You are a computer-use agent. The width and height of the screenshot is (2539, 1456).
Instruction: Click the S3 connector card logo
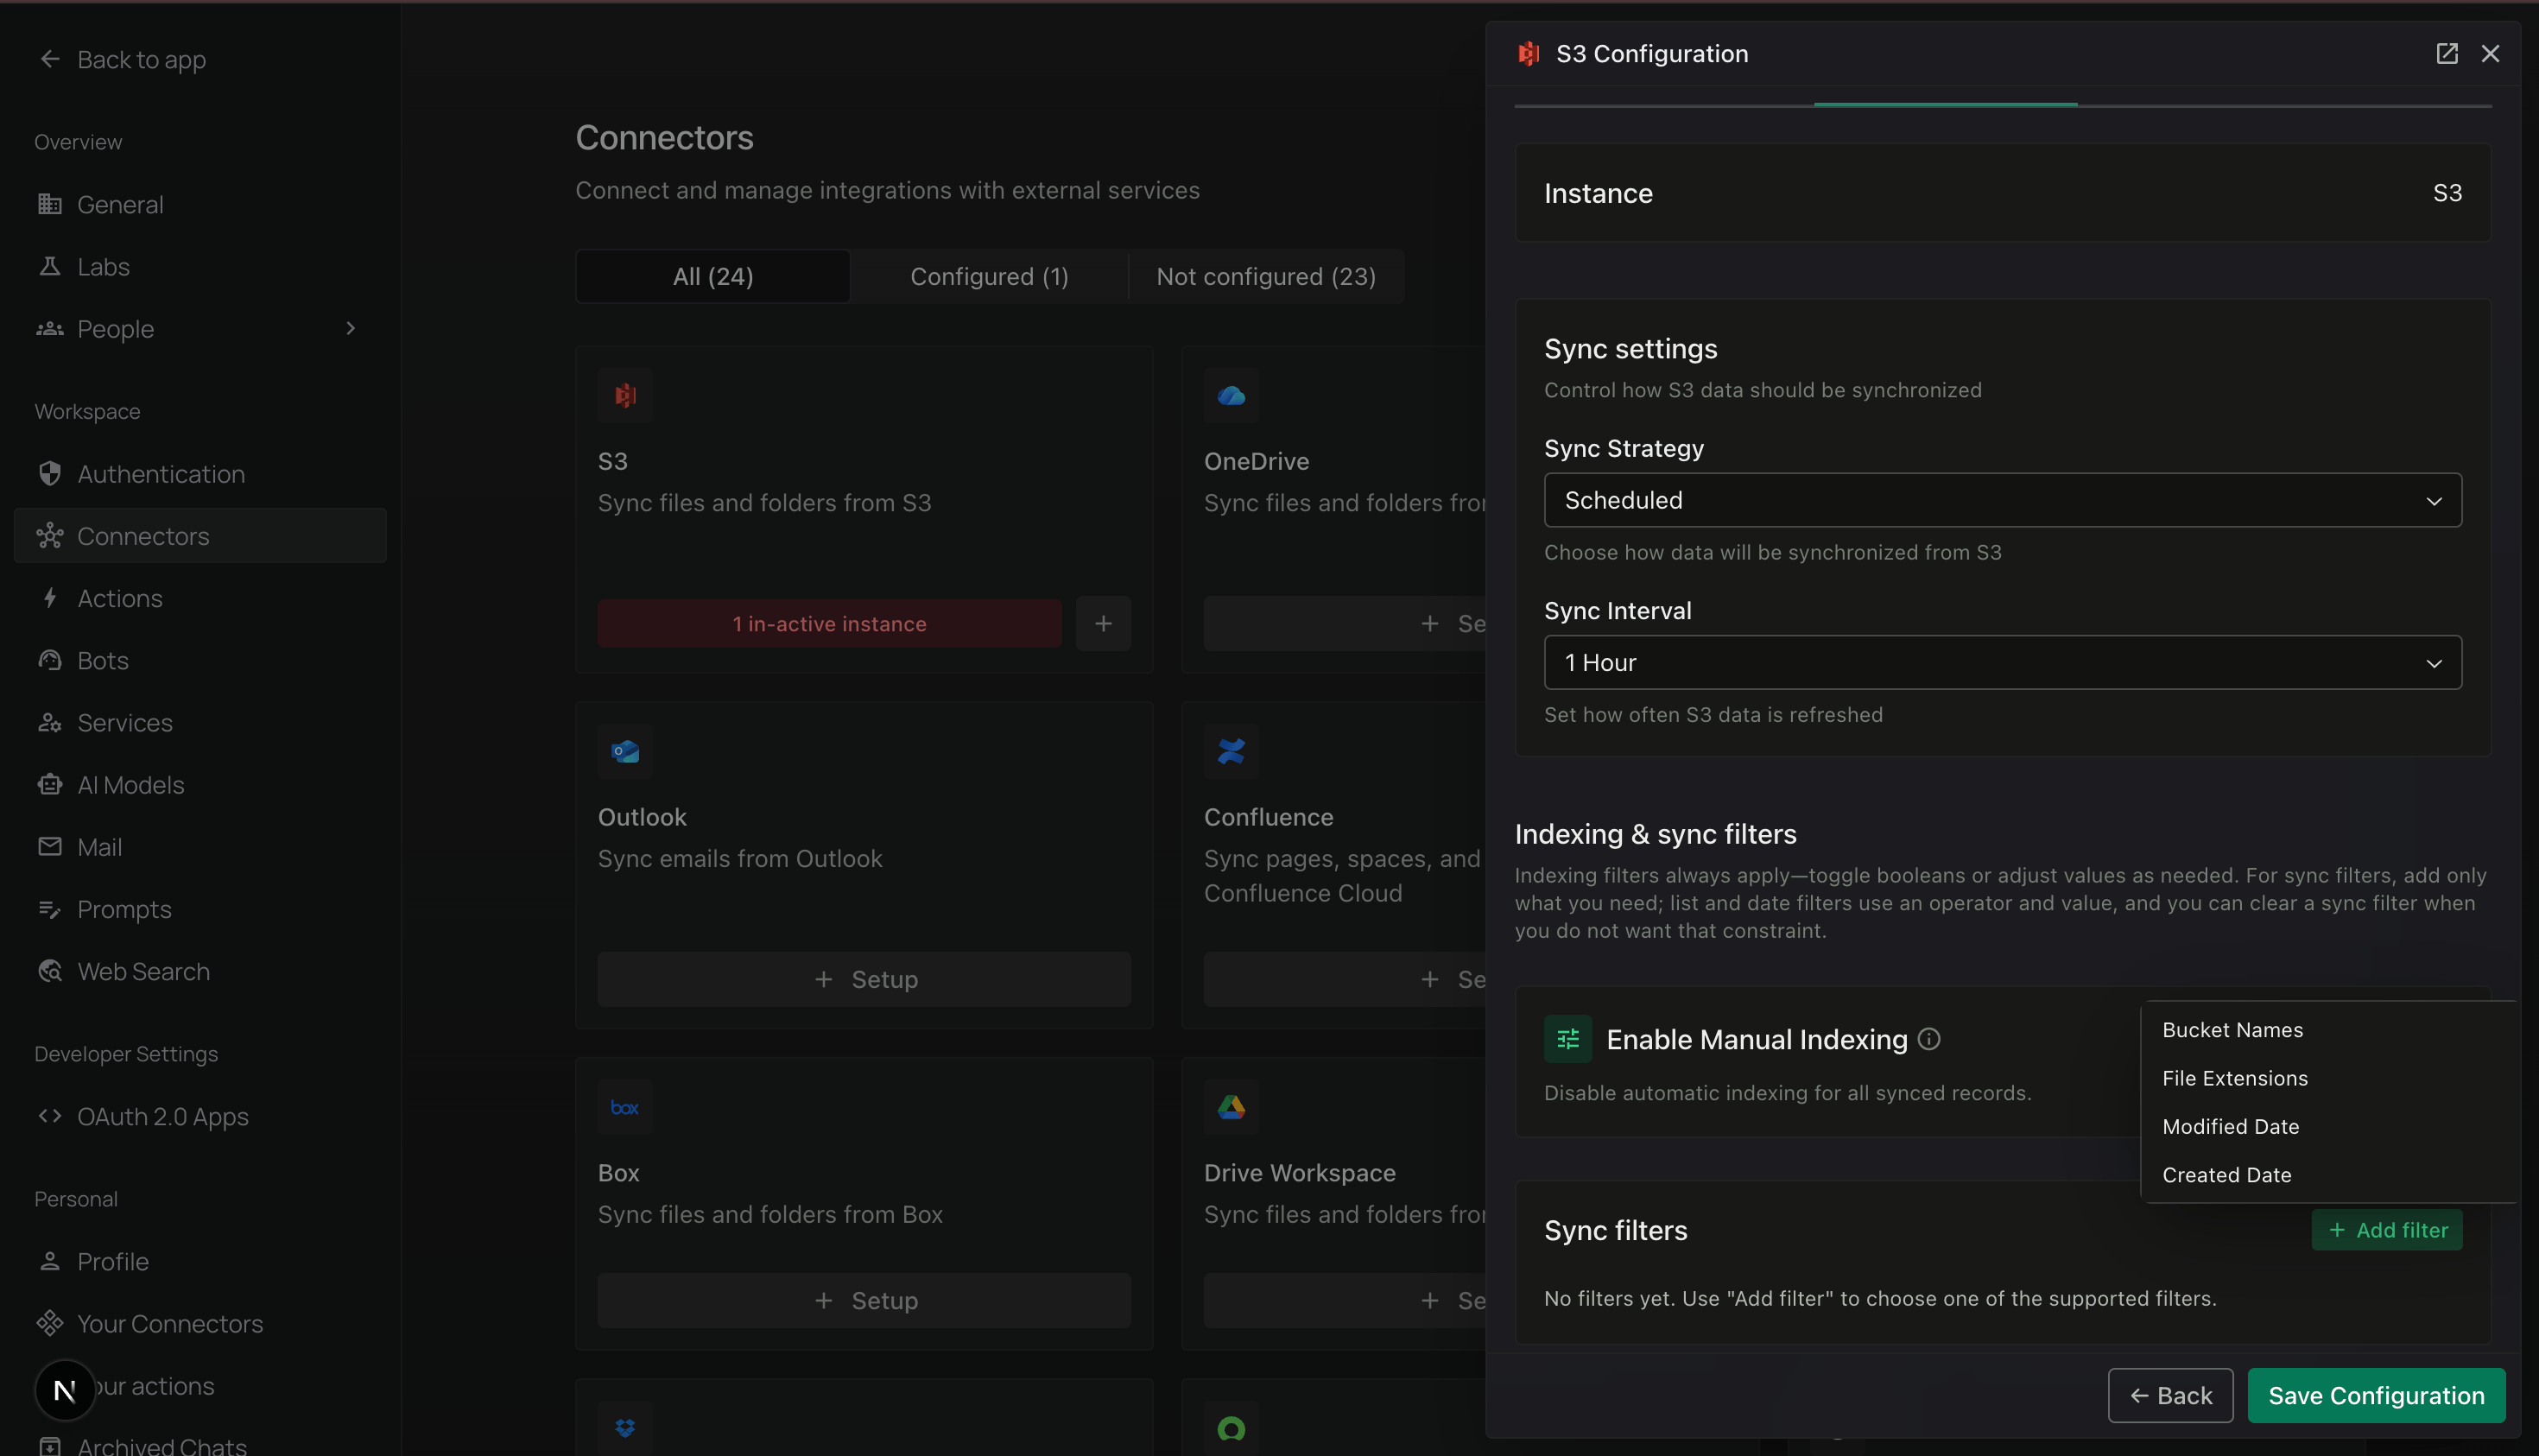tap(625, 395)
